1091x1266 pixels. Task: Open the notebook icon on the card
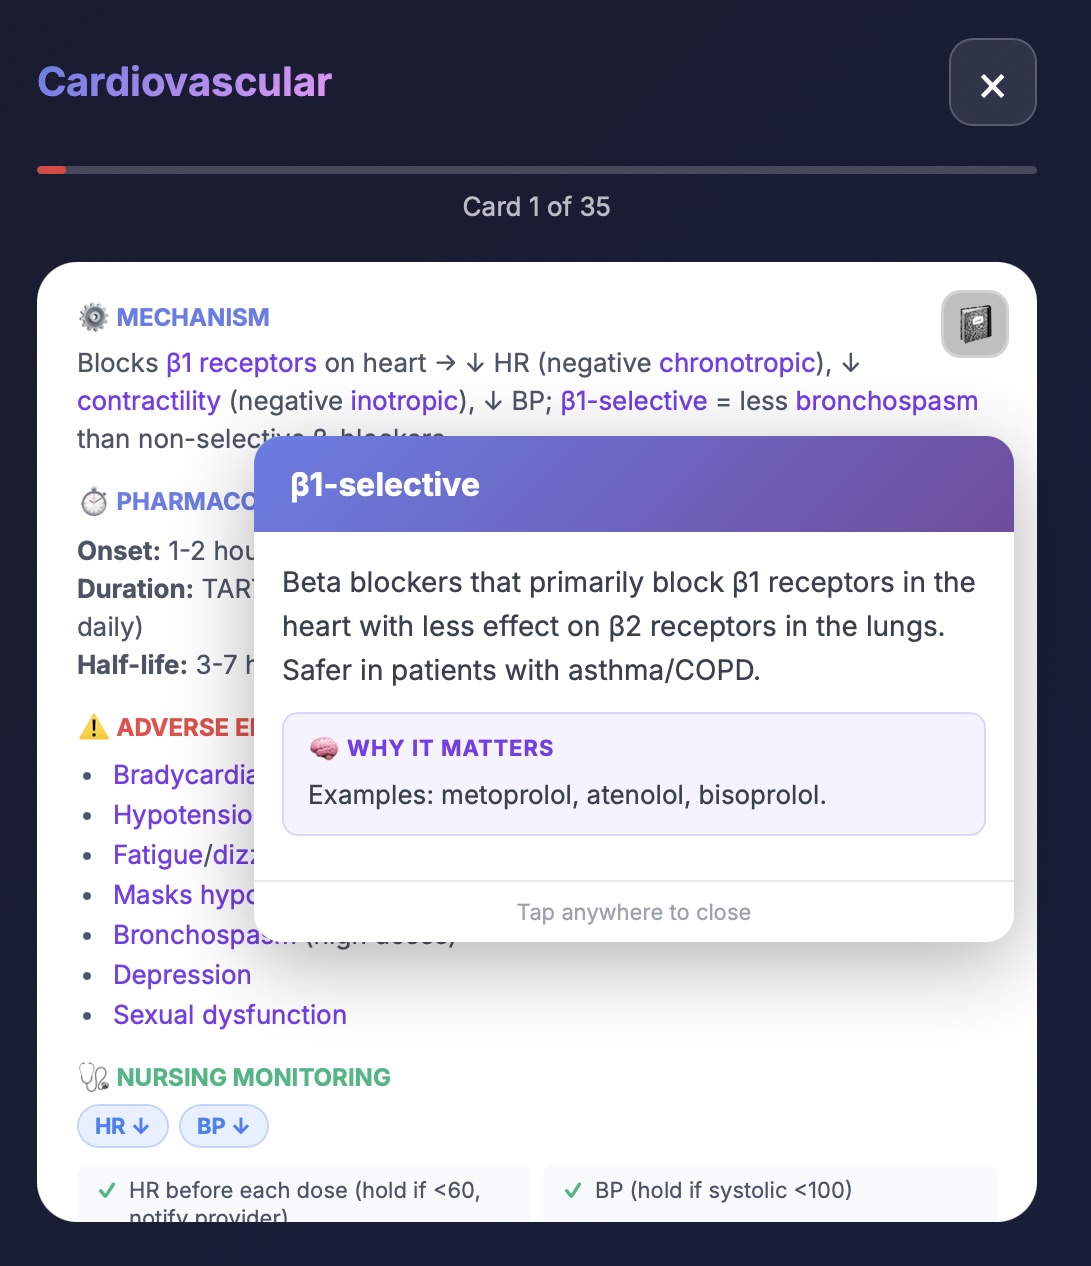975,324
